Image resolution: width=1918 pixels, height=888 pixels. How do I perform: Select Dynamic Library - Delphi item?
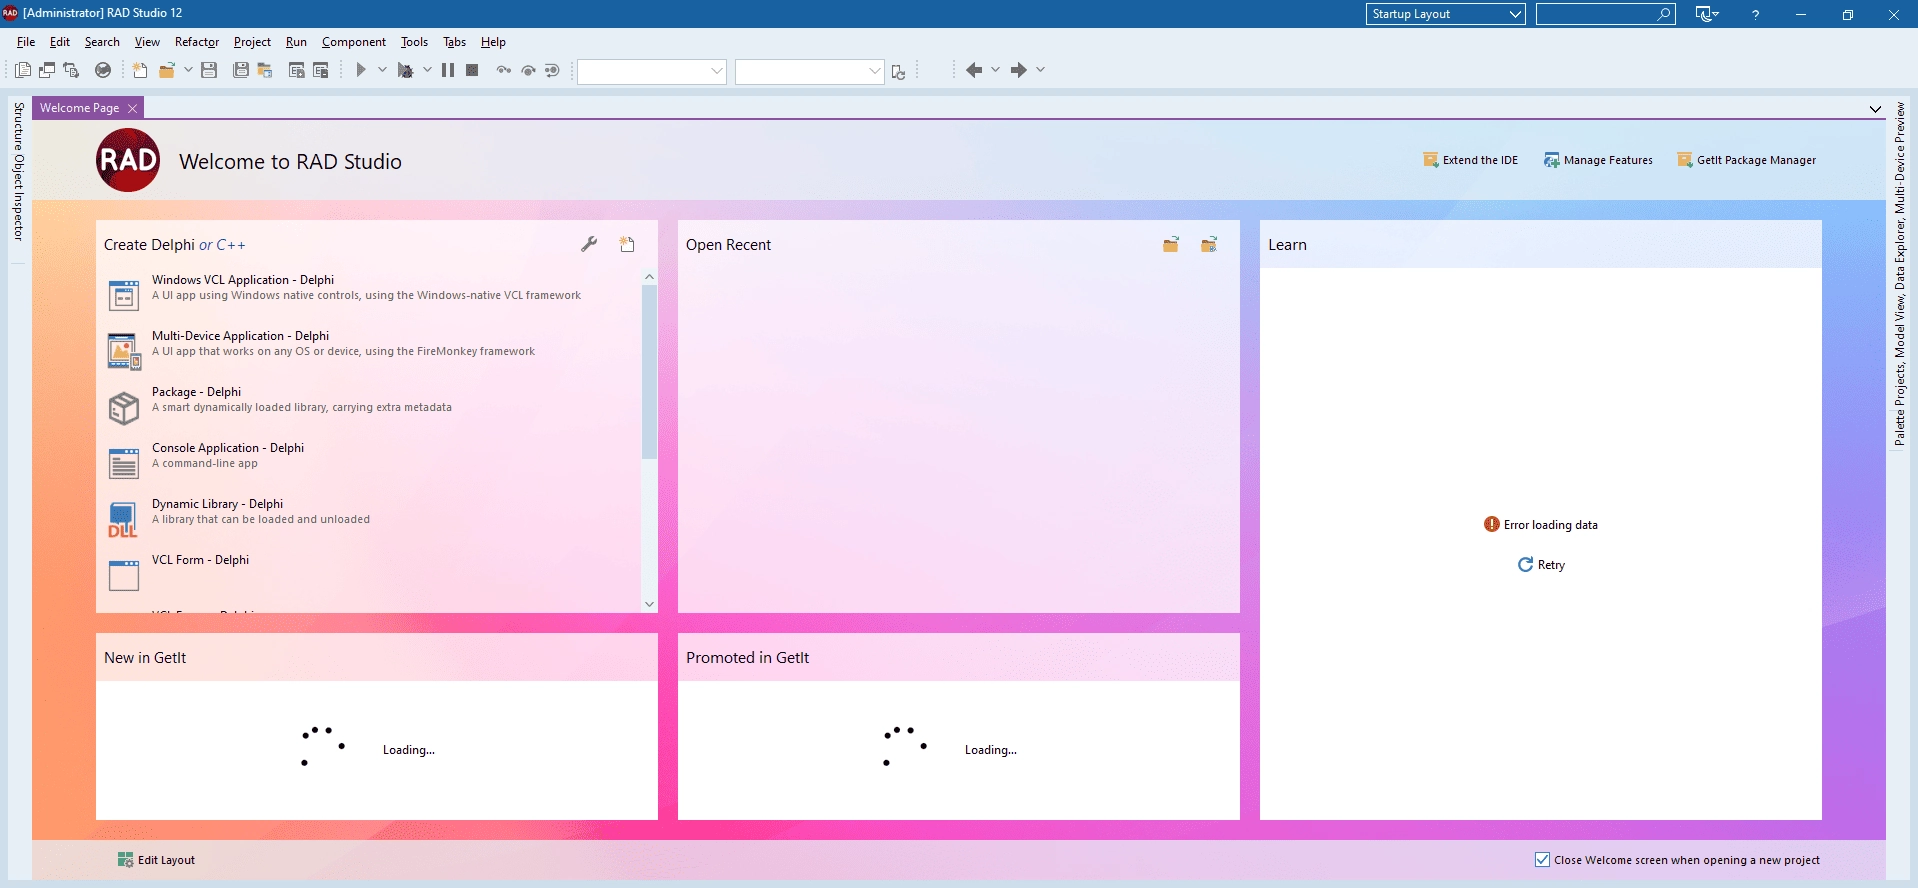pyautogui.click(x=370, y=519)
